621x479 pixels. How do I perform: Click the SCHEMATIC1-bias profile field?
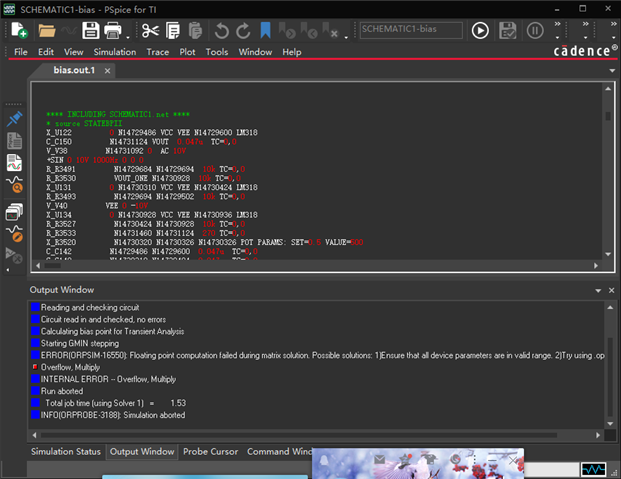[411, 30]
